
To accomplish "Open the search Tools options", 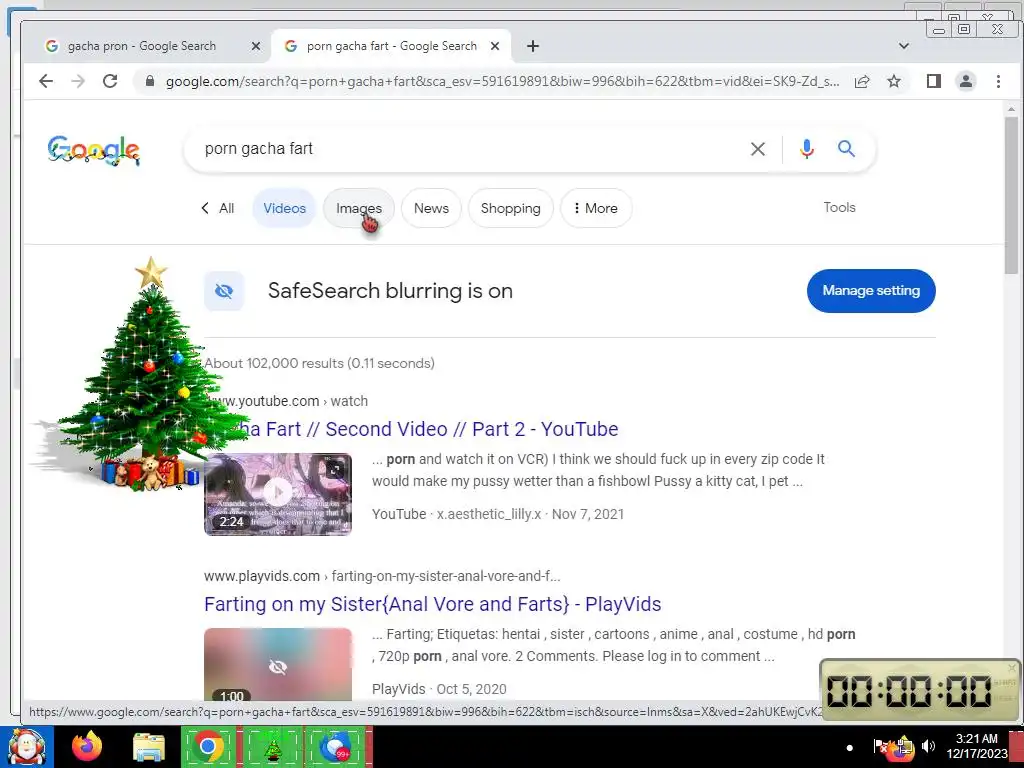I will (839, 208).
